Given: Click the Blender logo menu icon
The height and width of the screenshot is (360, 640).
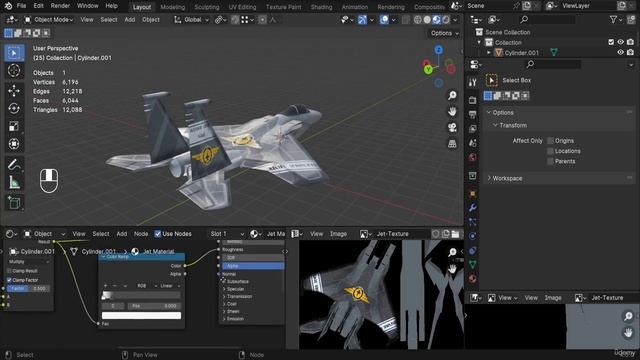Looking at the screenshot, I should point(8,6).
